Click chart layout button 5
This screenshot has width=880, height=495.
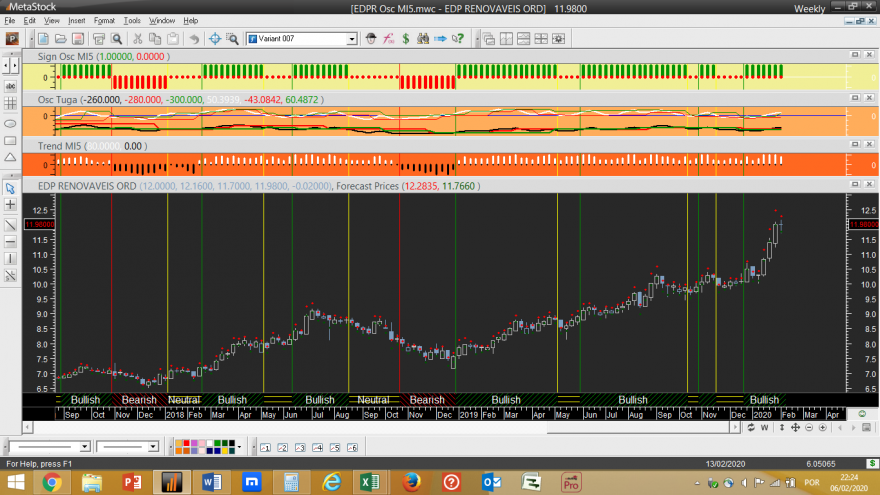[335, 447]
